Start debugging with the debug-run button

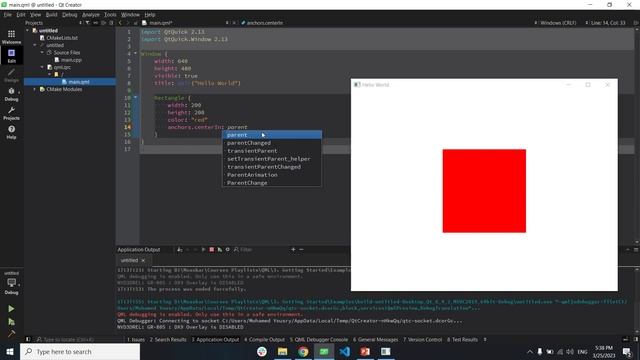pos(11,322)
